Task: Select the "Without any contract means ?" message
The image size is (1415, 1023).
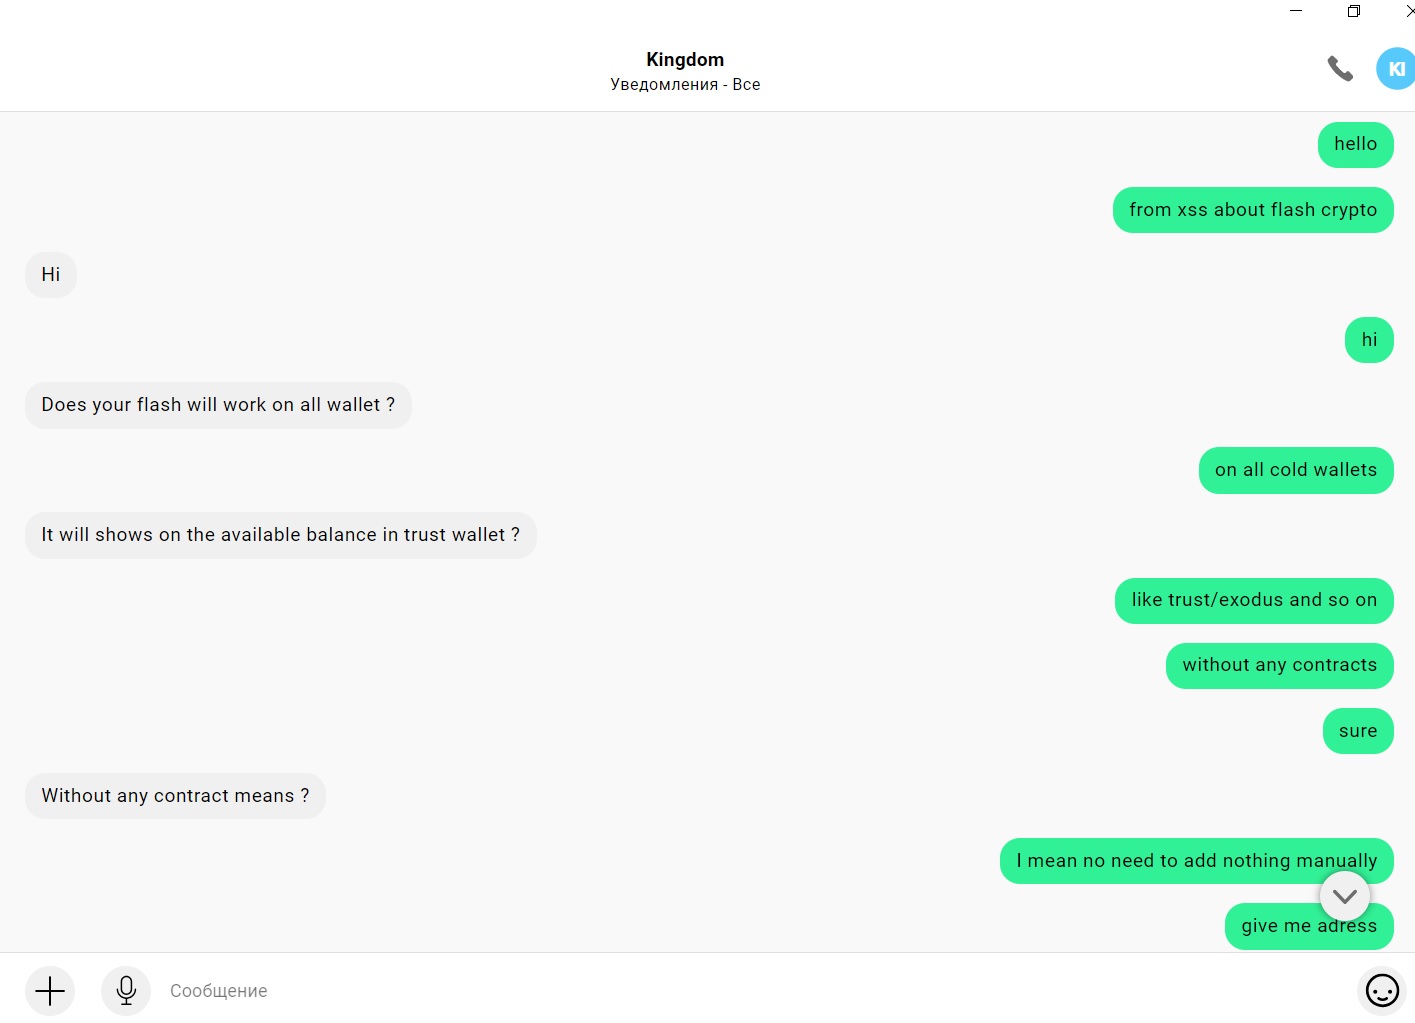Action: tap(175, 796)
